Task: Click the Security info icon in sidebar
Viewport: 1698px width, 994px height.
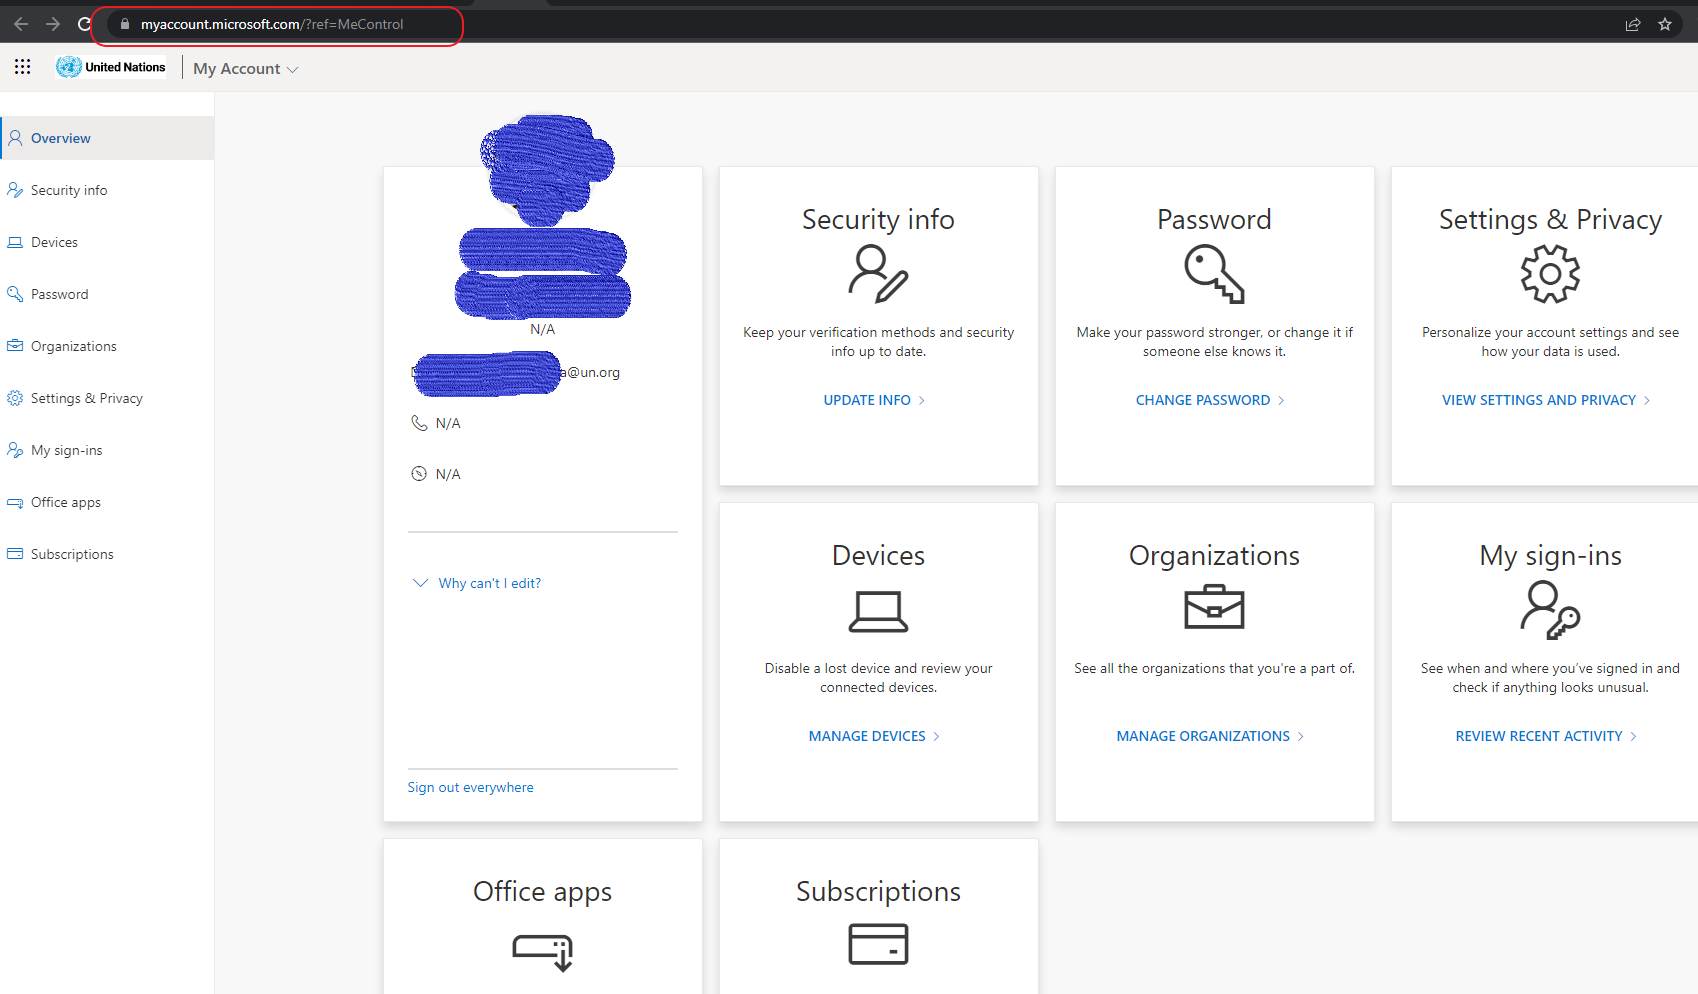Action: 15,190
